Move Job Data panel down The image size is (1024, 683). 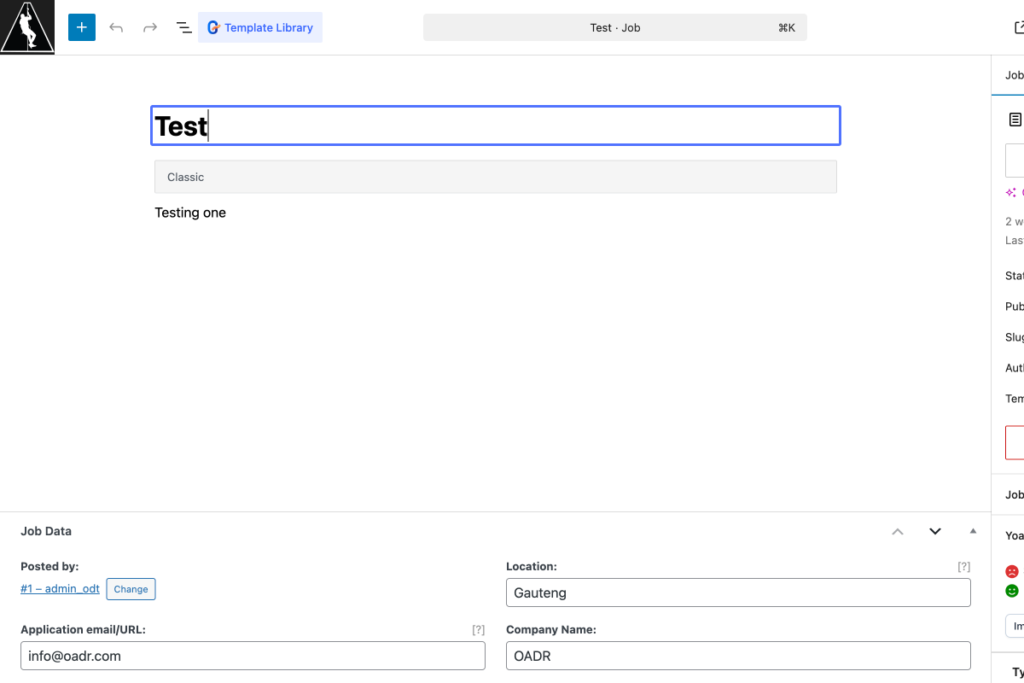[x=935, y=532]
